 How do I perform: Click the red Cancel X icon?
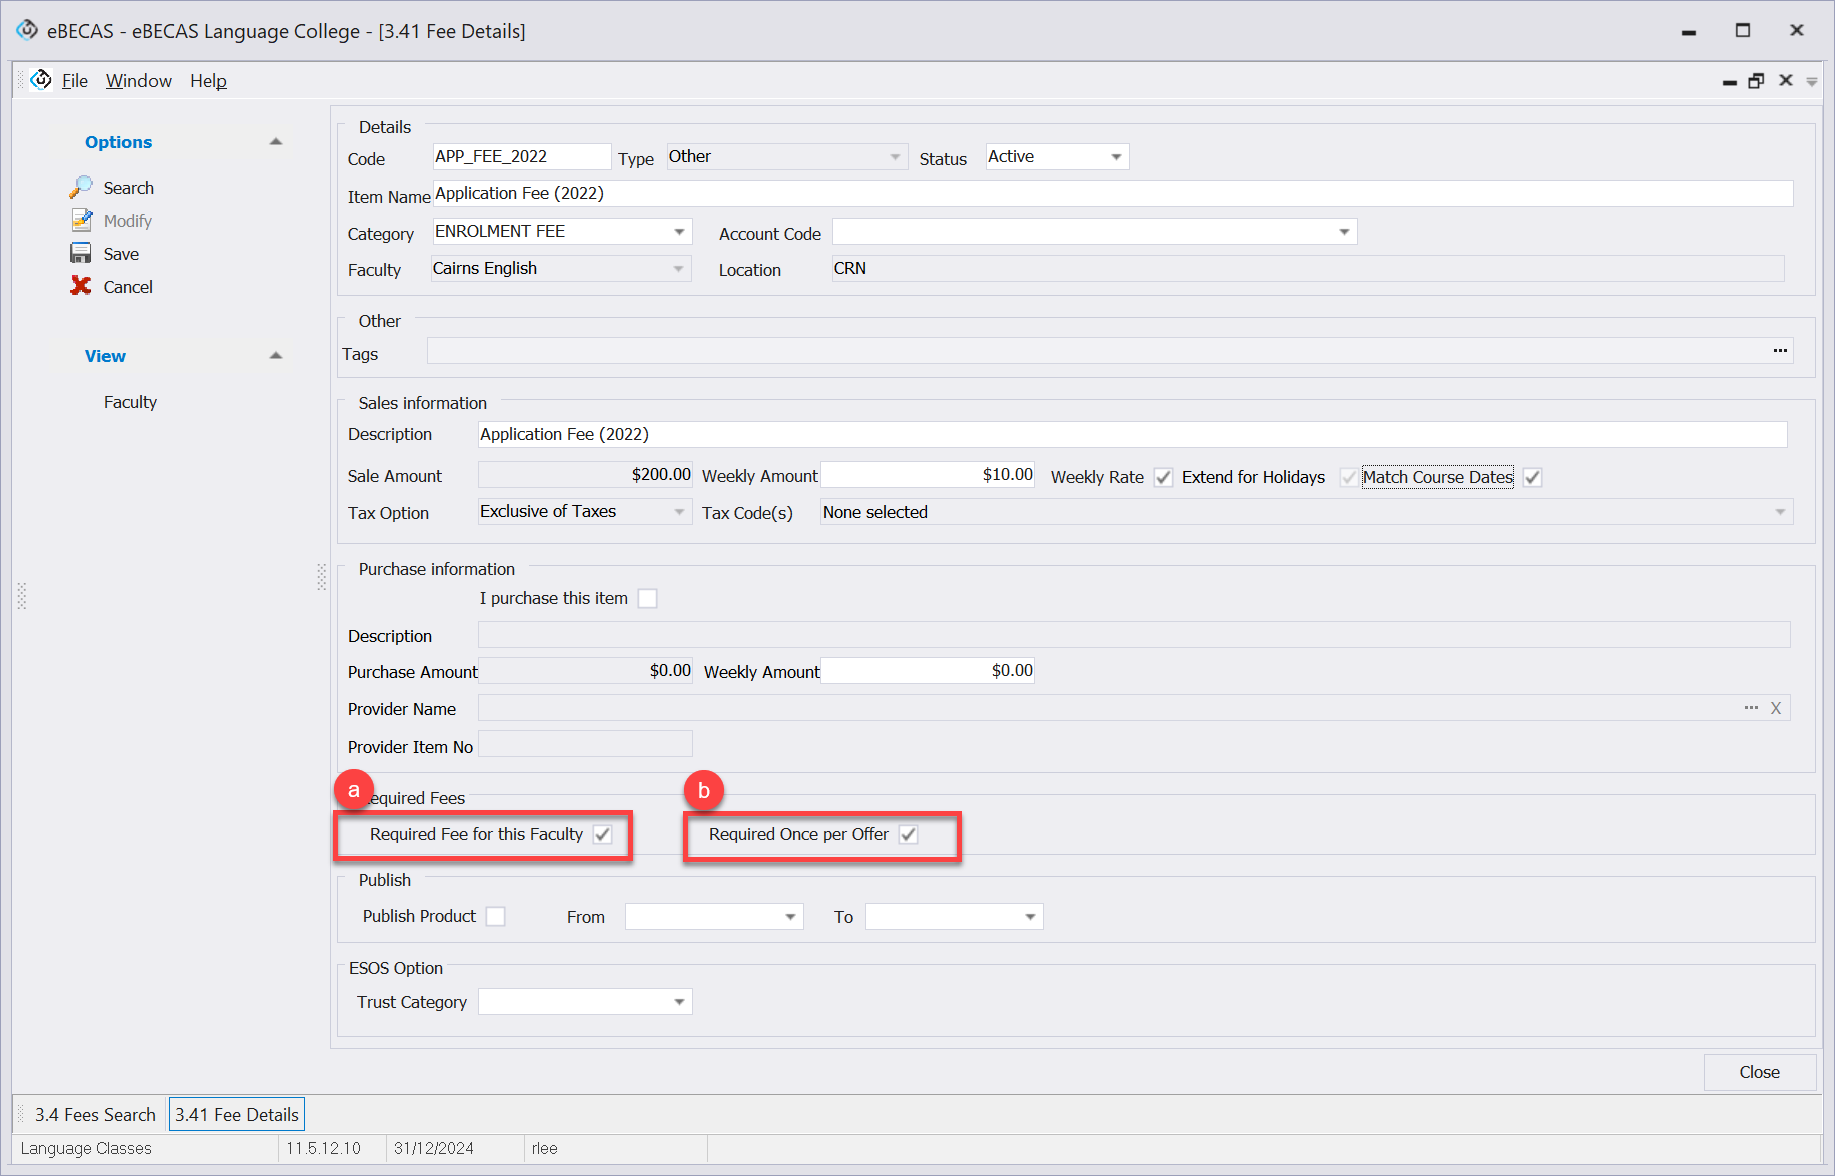click(81, 287)
